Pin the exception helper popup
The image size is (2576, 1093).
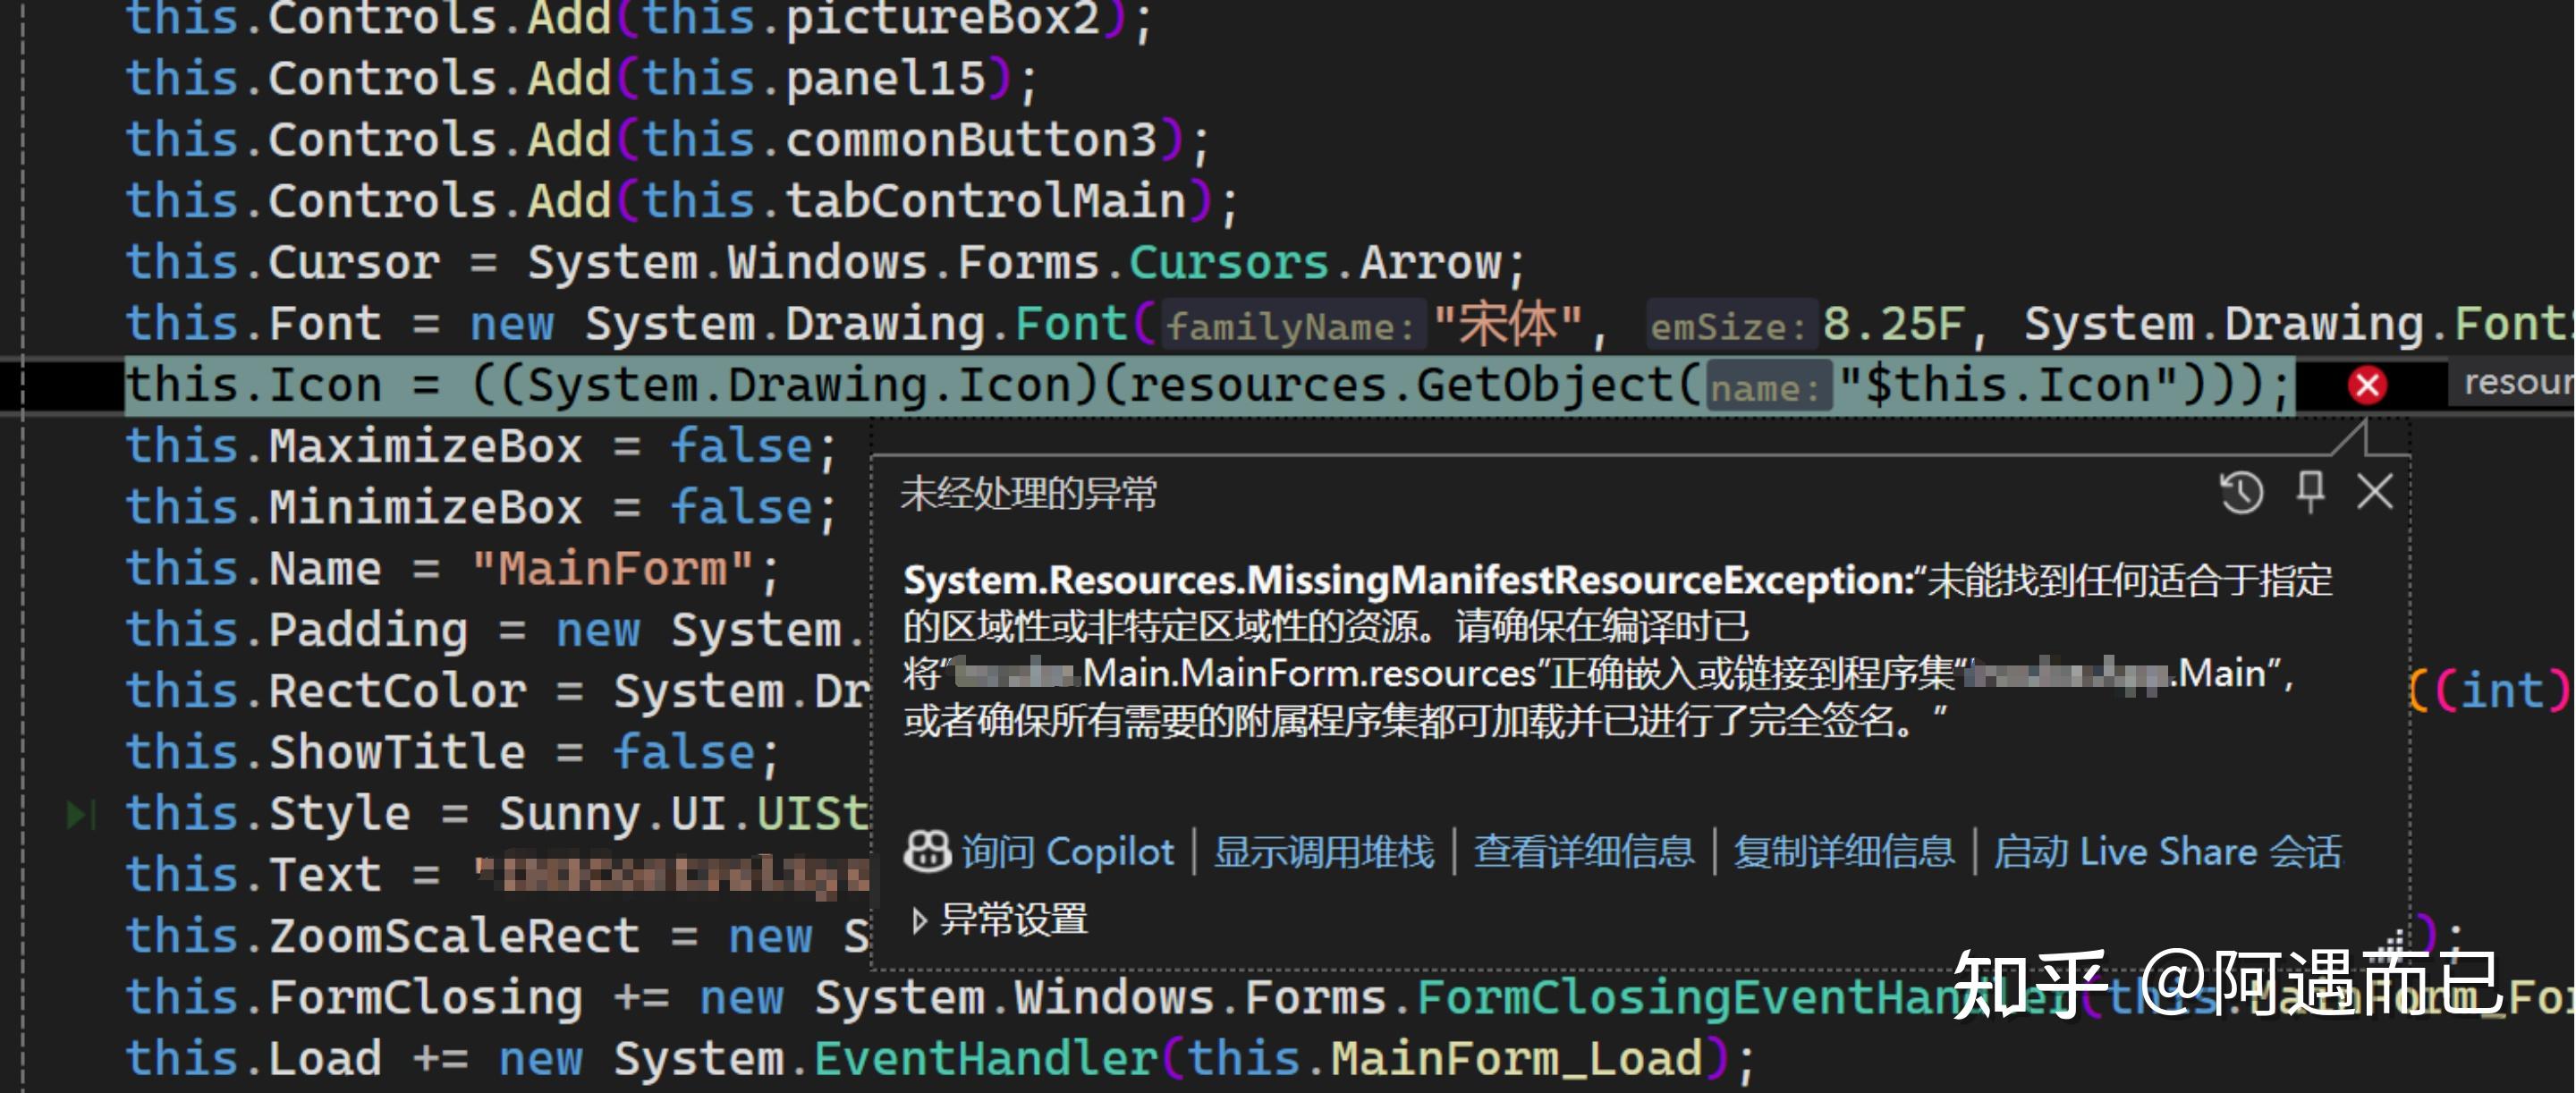2311,492
